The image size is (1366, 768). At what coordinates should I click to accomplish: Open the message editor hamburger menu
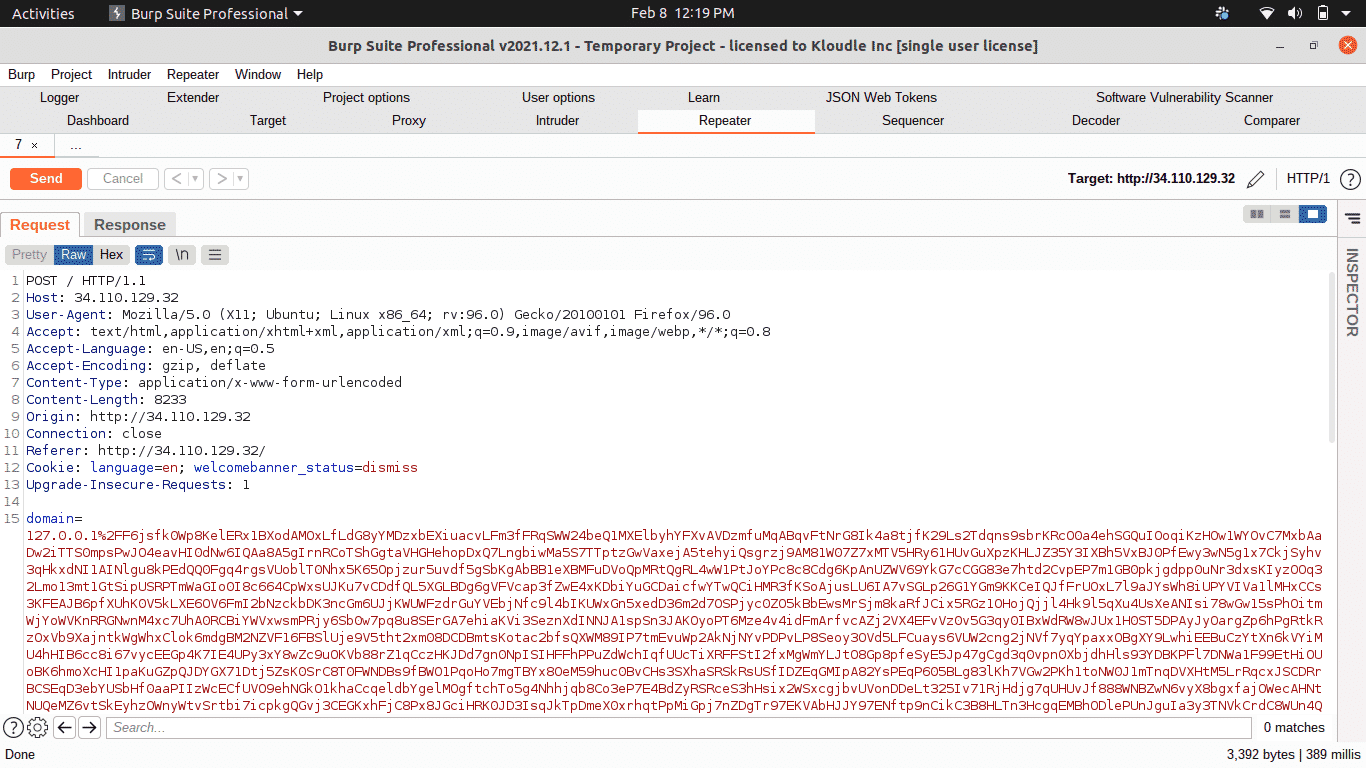(215, 255)
